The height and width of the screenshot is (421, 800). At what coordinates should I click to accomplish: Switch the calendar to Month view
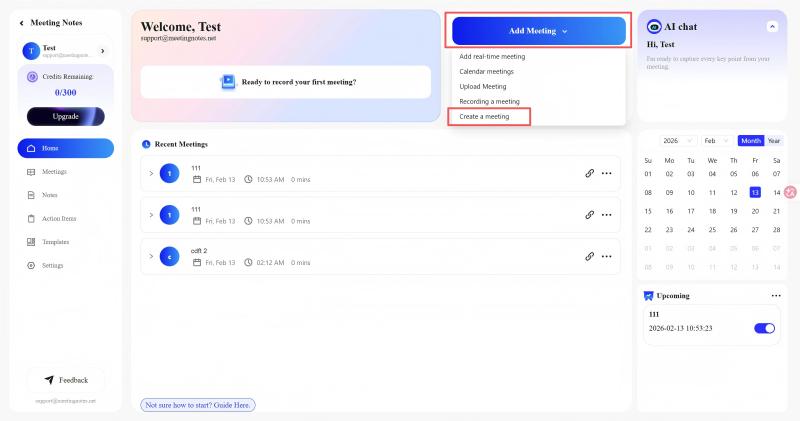coord(750,141)
